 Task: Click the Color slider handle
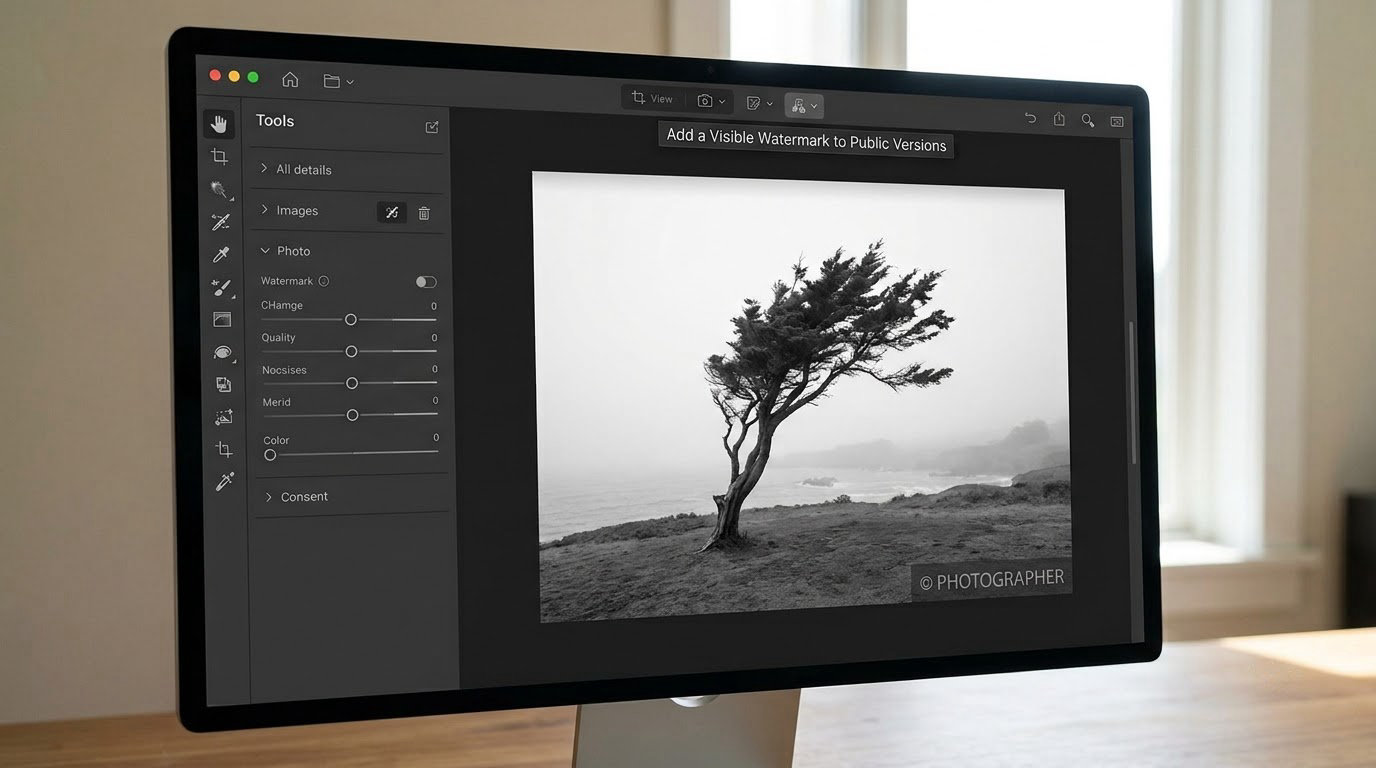coord(270,455)
